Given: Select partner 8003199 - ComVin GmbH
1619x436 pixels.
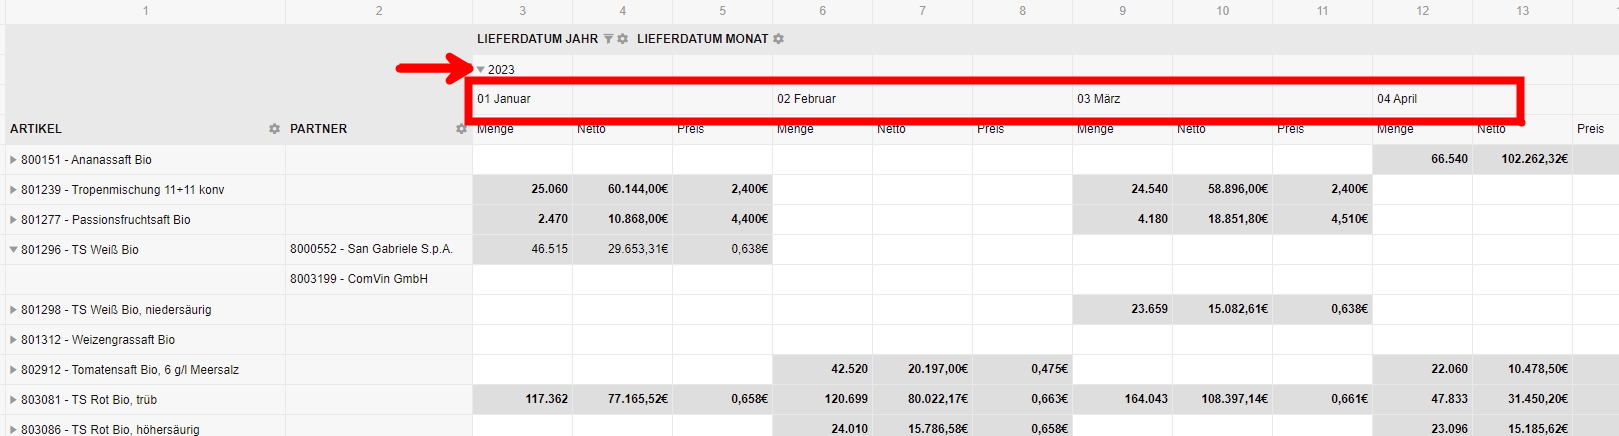Looking at the screenshot, I should [x=358, y=279].
